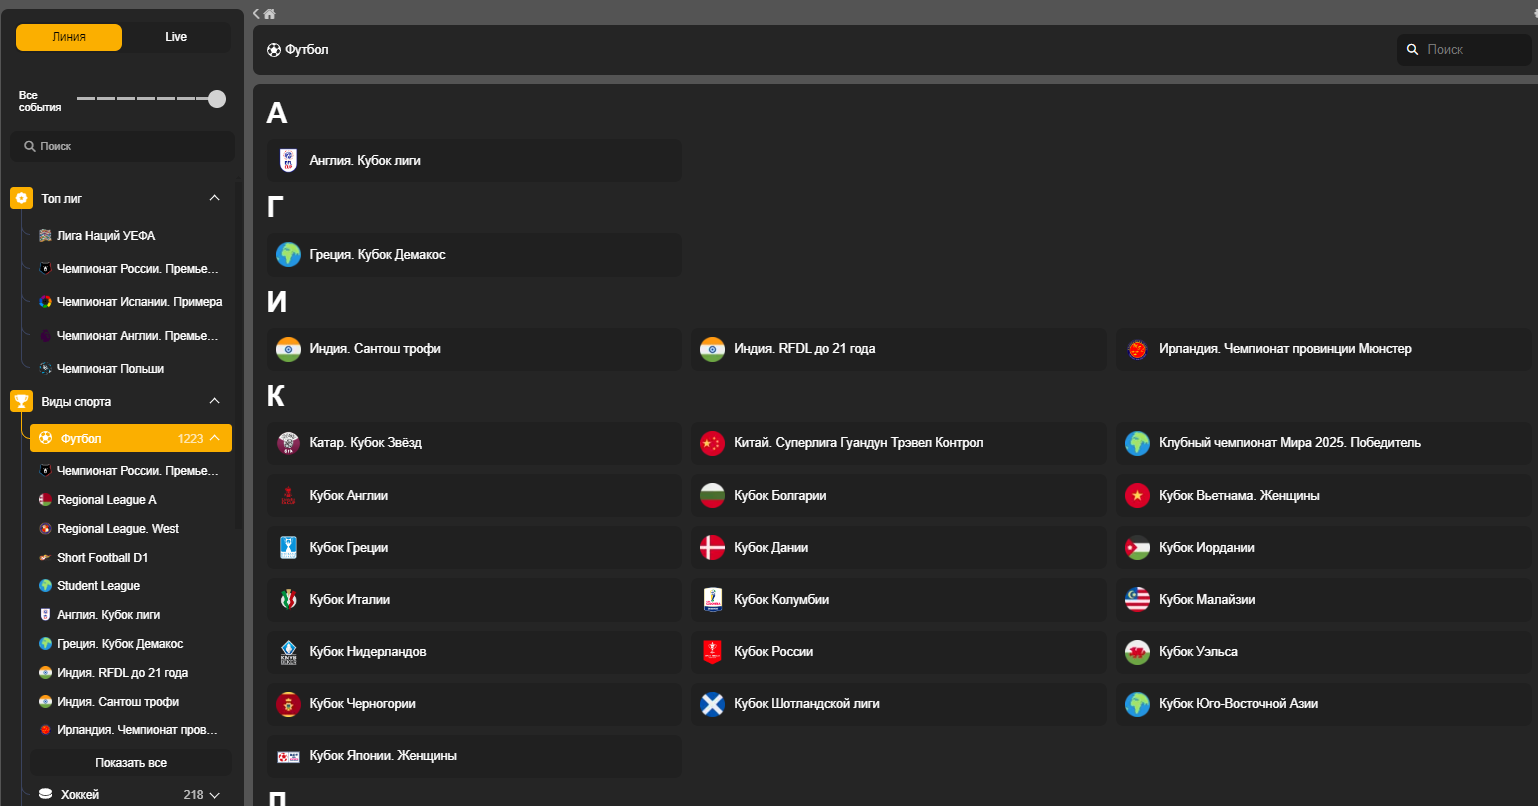1538x806 pixels.
Task: Click the back arrow beside home icon
Action: [x=257, y=14]
